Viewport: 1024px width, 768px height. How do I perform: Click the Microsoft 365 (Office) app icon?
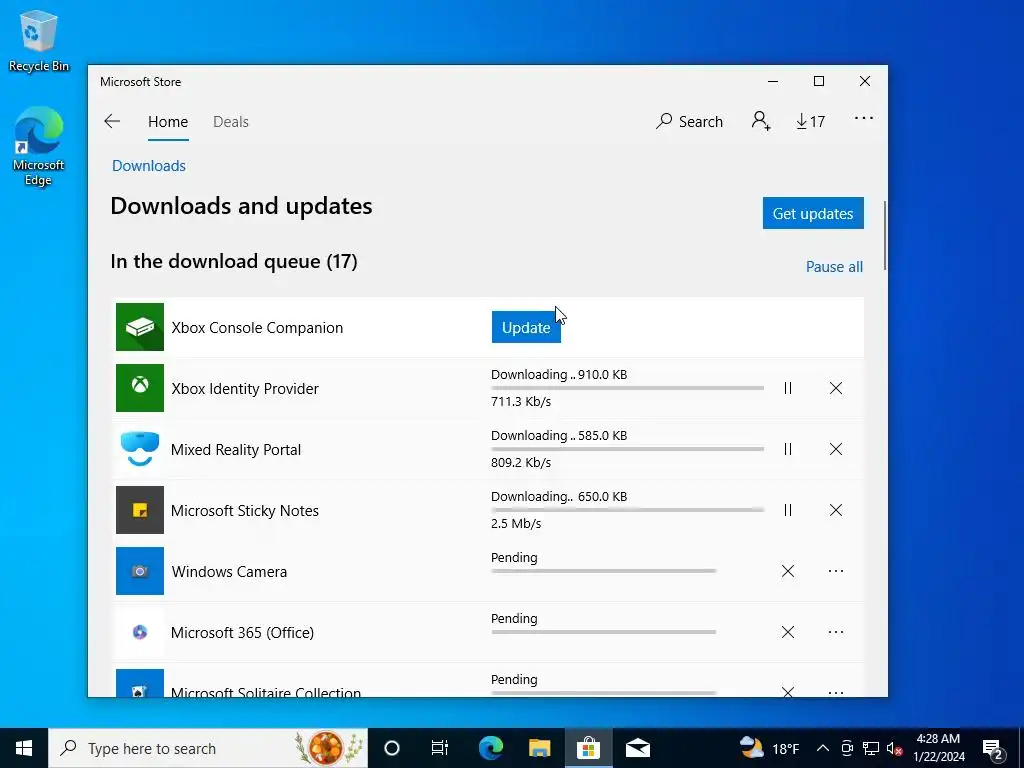140,632
